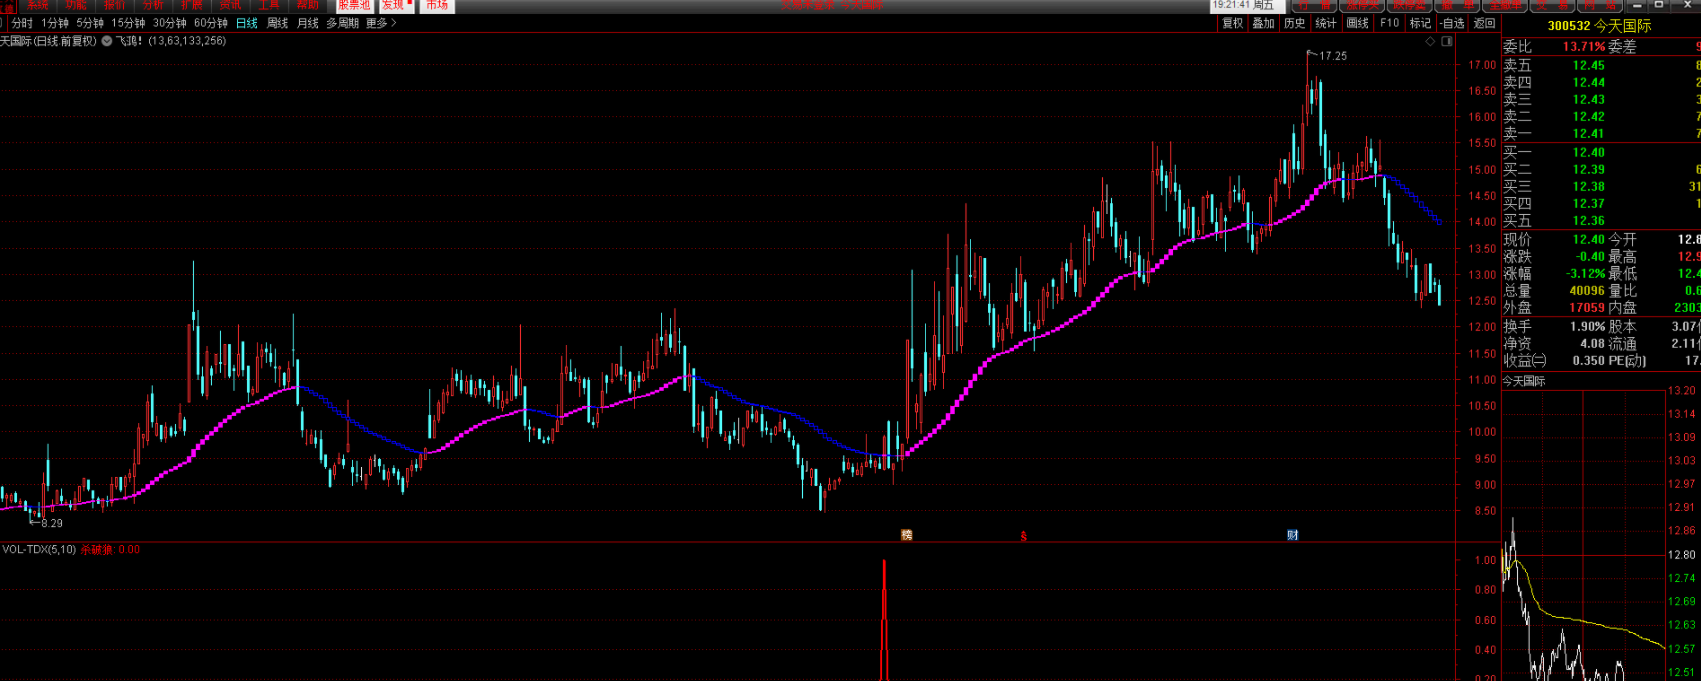Click the 今天国际 intraday mini-chart title
Screen dimensions: 1701x681
[x=1524, y=381]
